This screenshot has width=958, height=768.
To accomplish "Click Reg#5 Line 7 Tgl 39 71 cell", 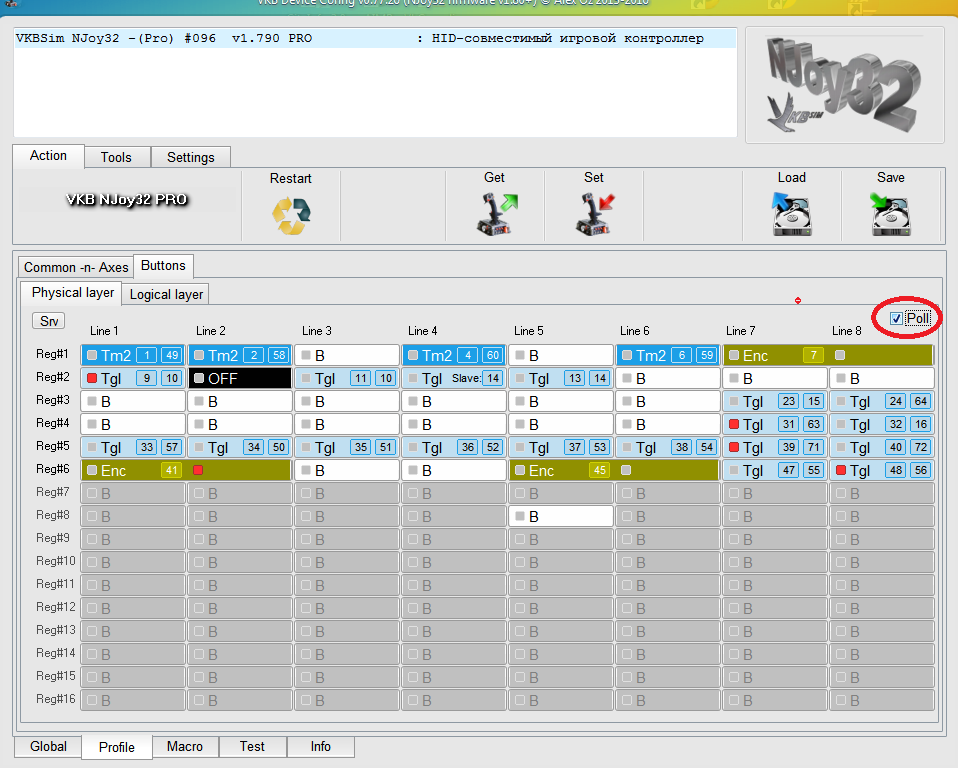I will click(x=775, y=447).
